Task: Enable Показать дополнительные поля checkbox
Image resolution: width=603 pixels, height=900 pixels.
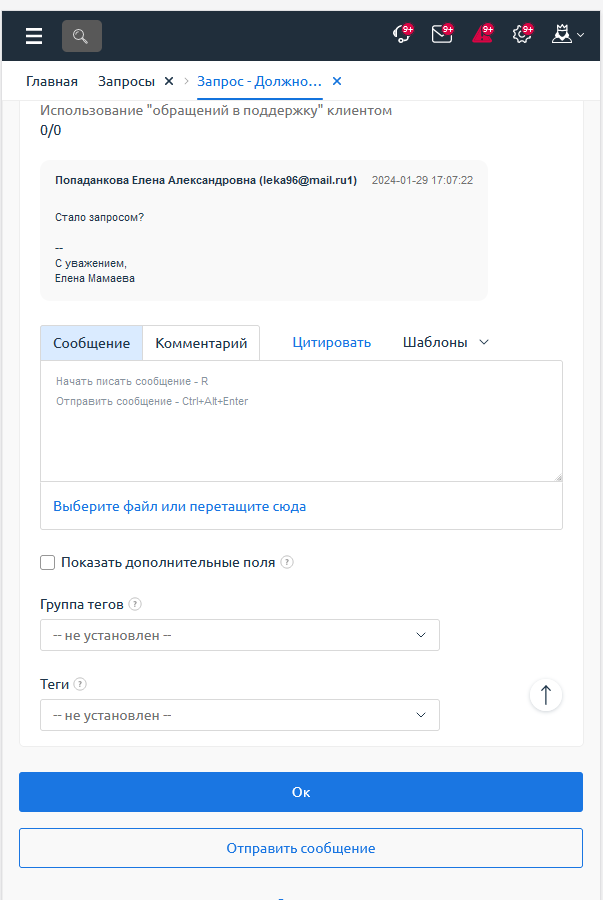Action: click(x=48, y=562)
